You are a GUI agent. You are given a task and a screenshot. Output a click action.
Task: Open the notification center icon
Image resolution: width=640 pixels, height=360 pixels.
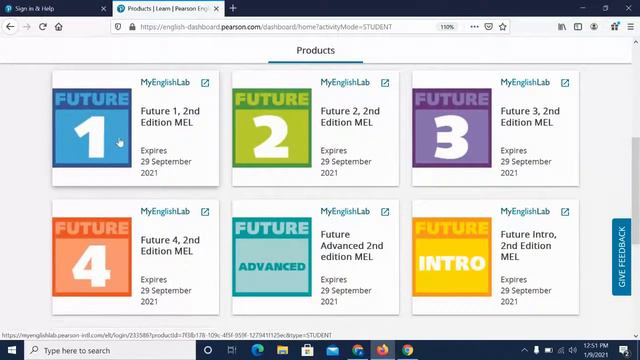[x=624, y=350]
